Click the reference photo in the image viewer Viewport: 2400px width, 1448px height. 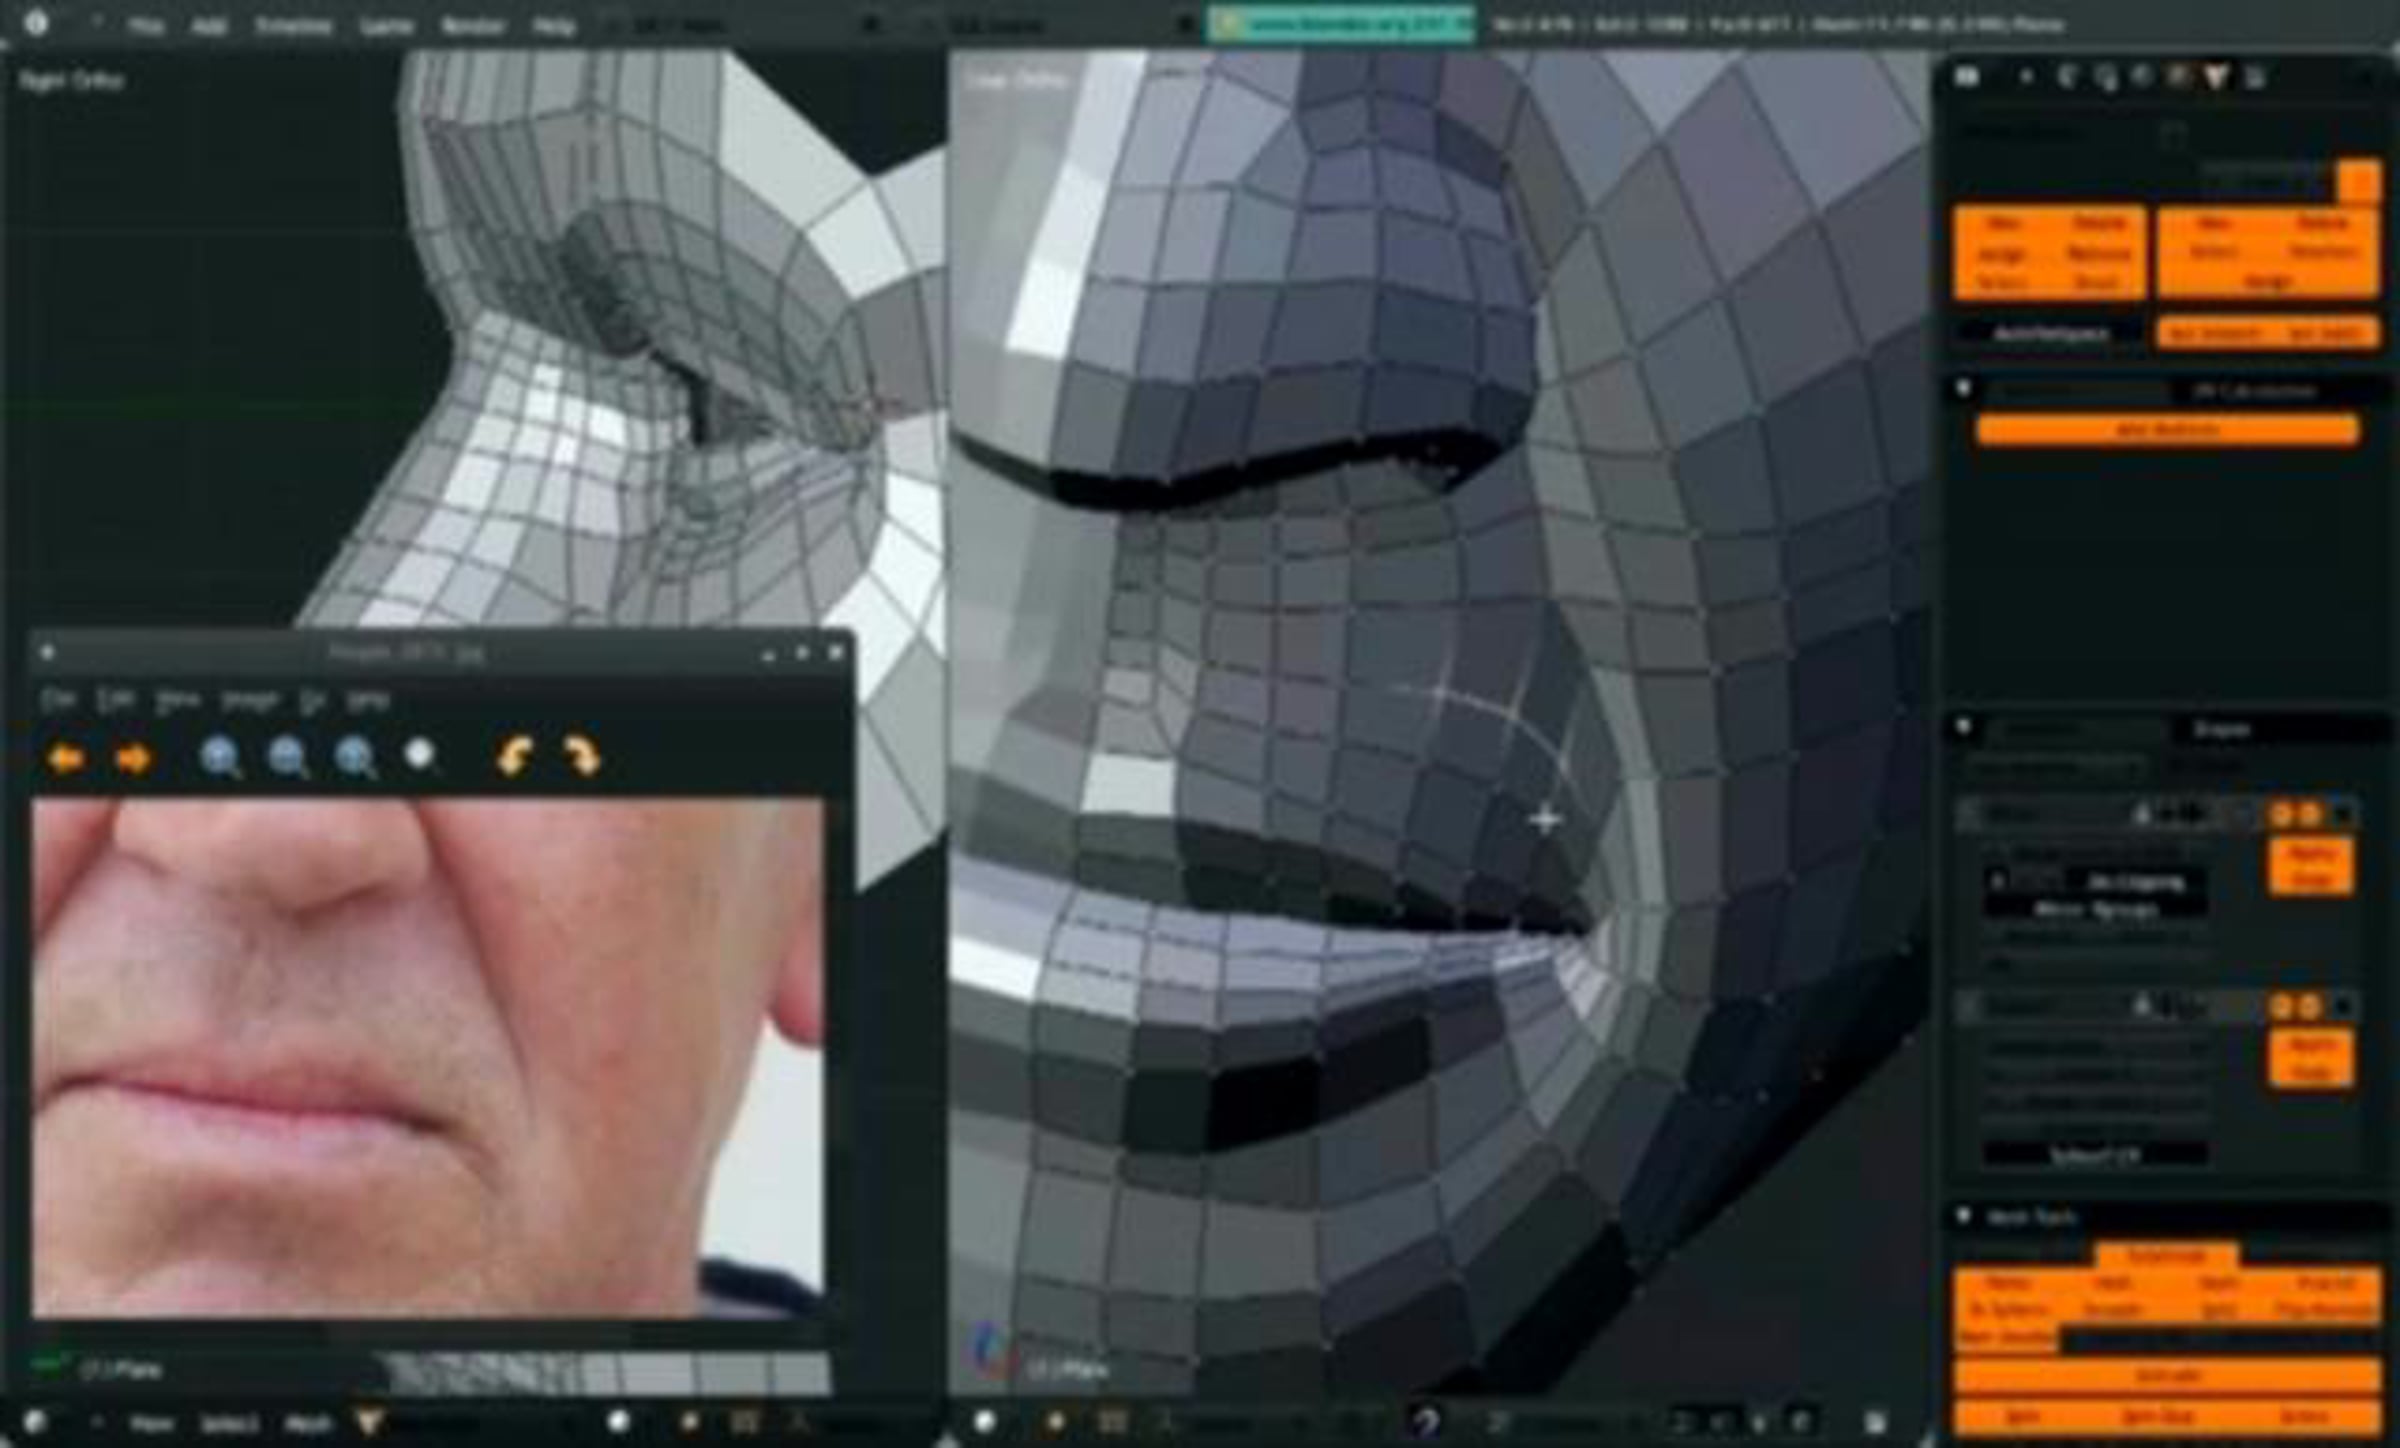428,1056
